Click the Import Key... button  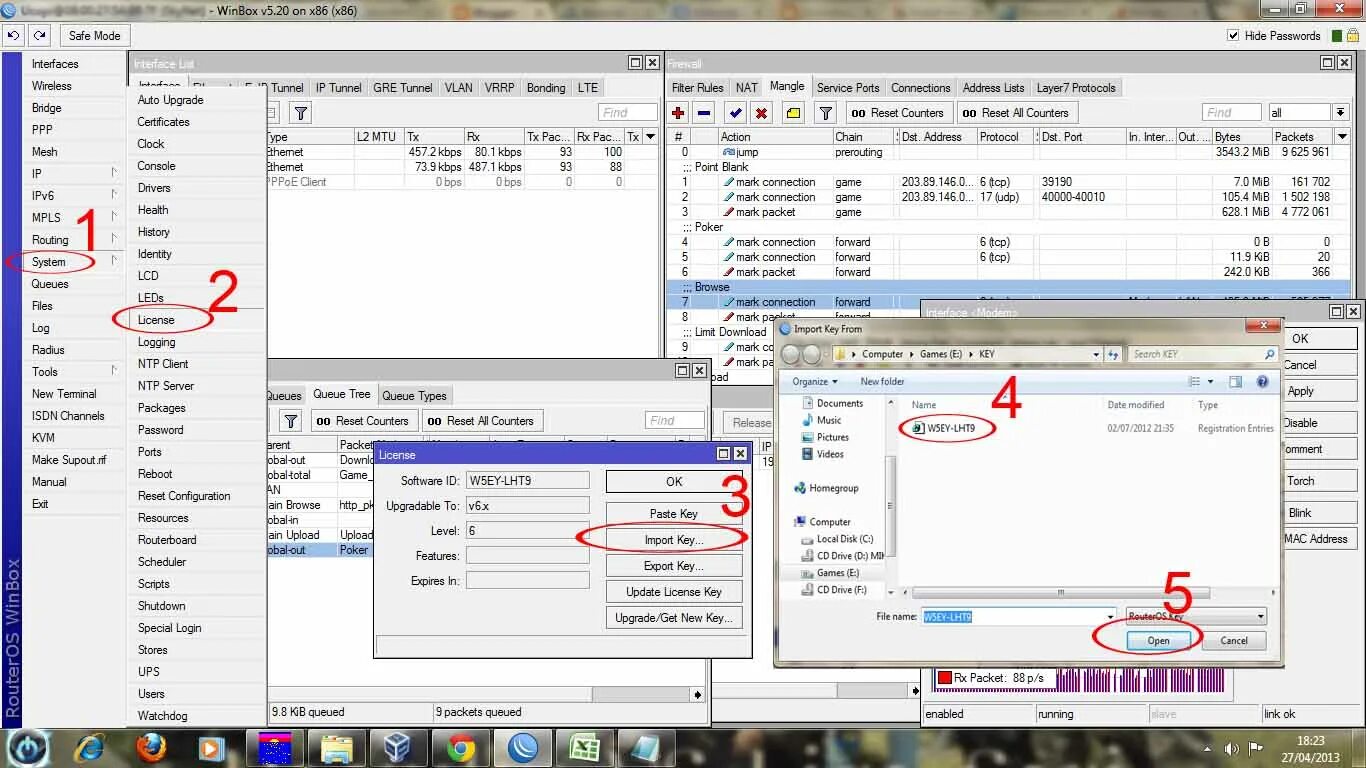pos(674,540)
